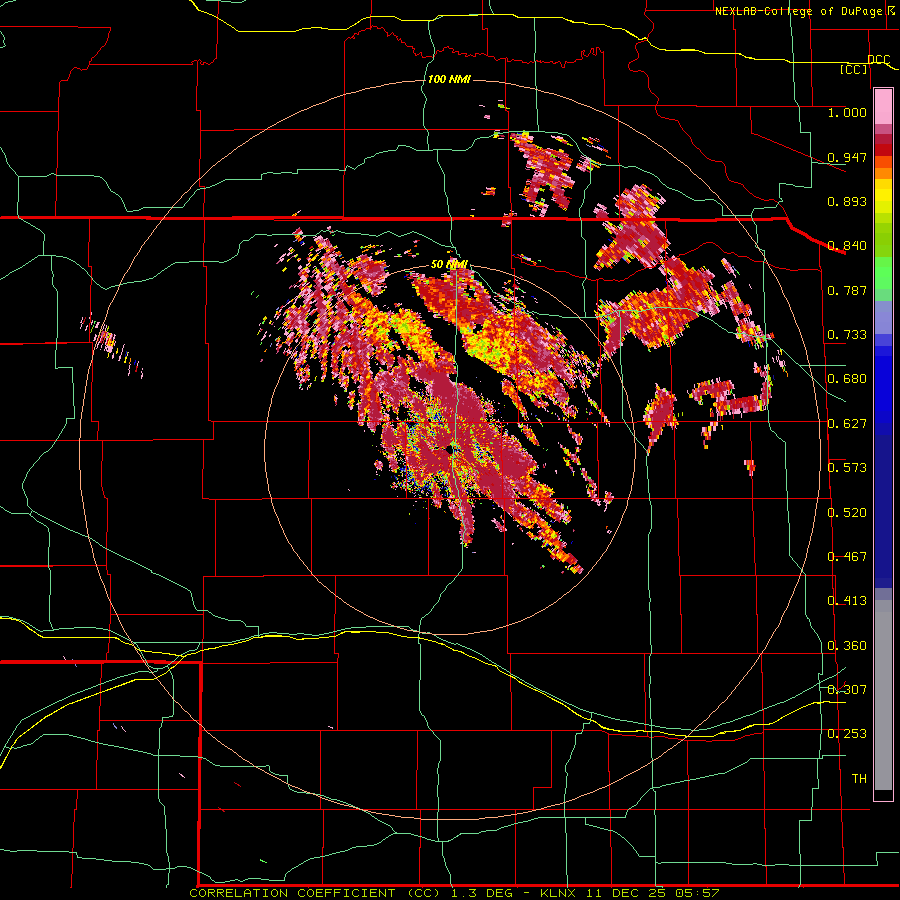Click the 0.787 color scale value

[847, 290]
